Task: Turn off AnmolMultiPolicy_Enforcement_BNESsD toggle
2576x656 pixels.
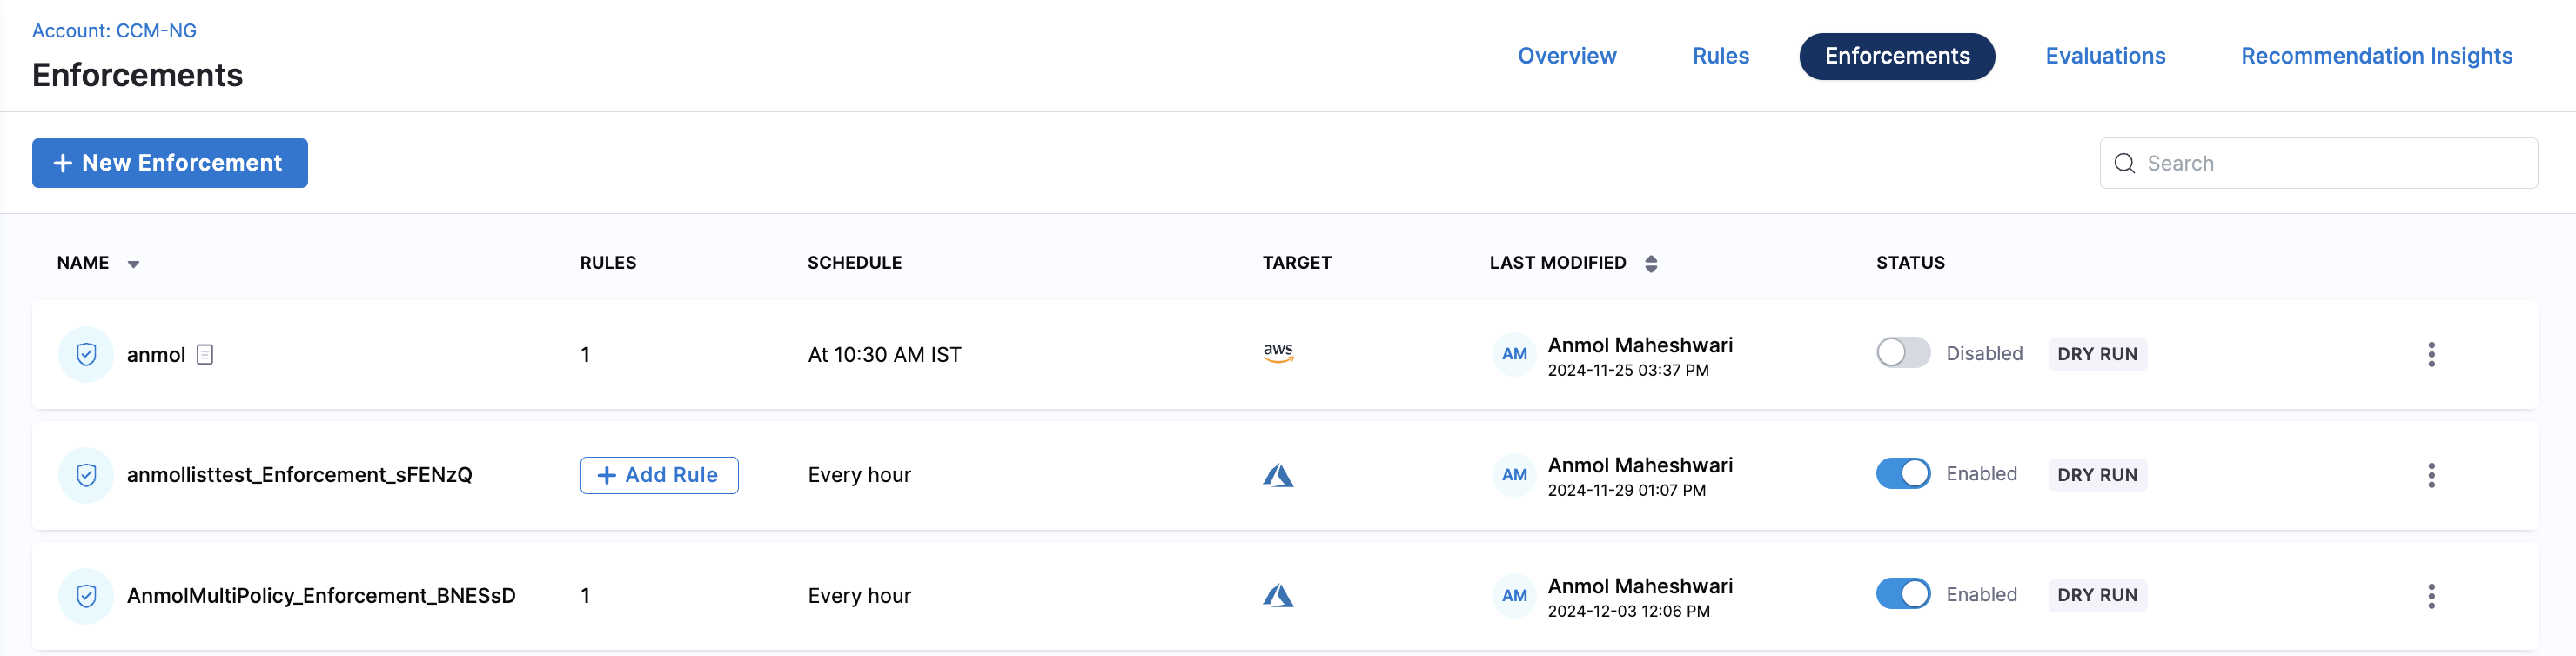Action: click(x=1902, y=594)
